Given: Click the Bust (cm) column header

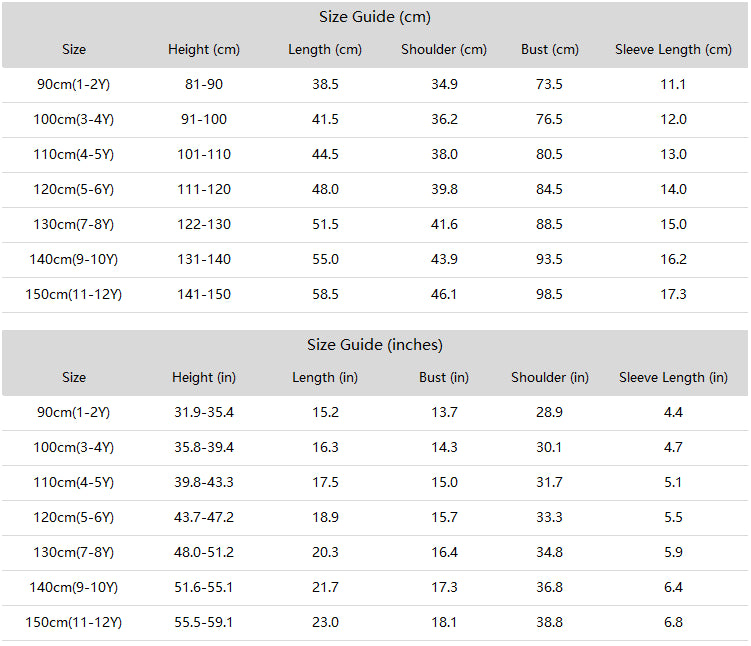Looking at the screenshot, I should click(550, 49).
